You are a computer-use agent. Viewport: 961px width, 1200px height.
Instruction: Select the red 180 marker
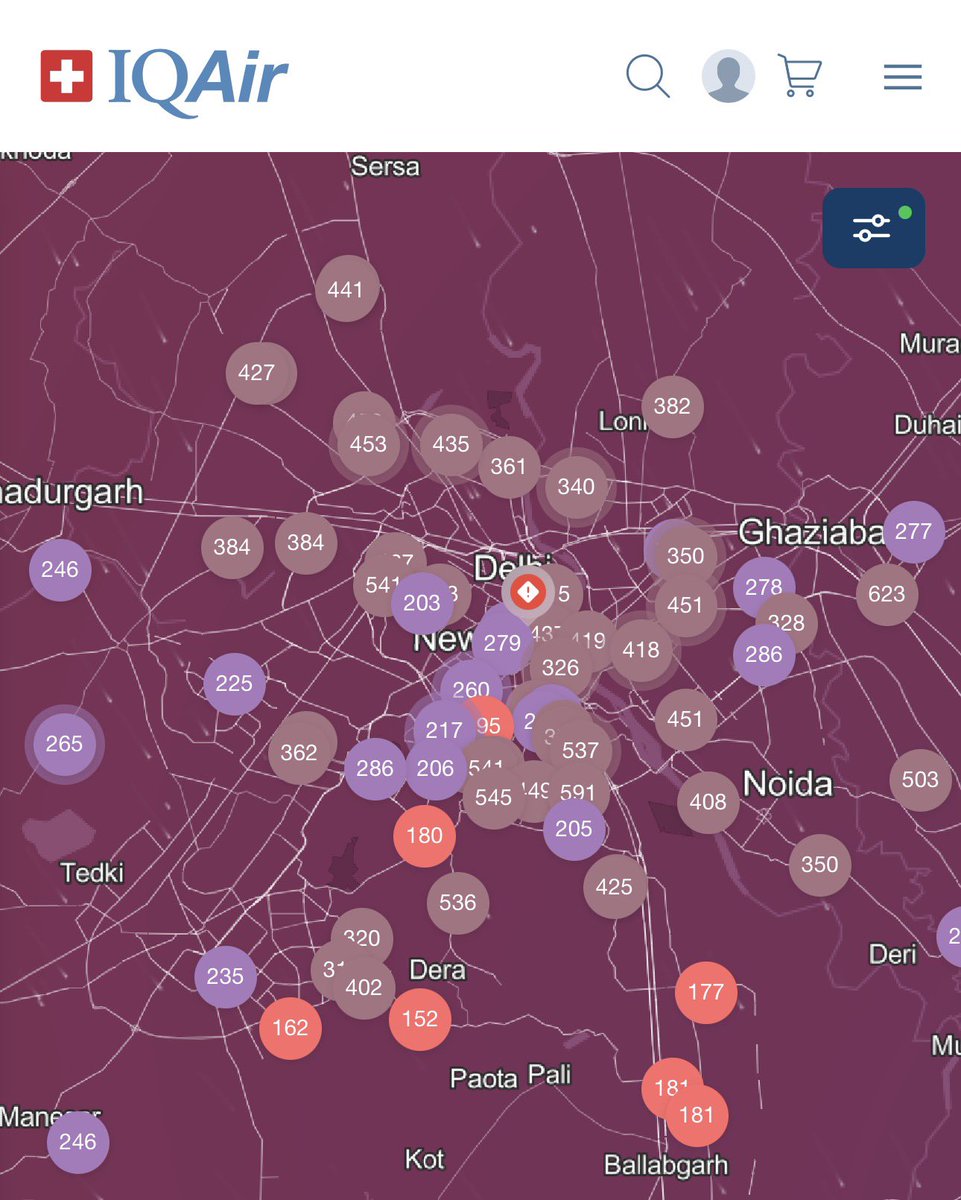[425, 835]
